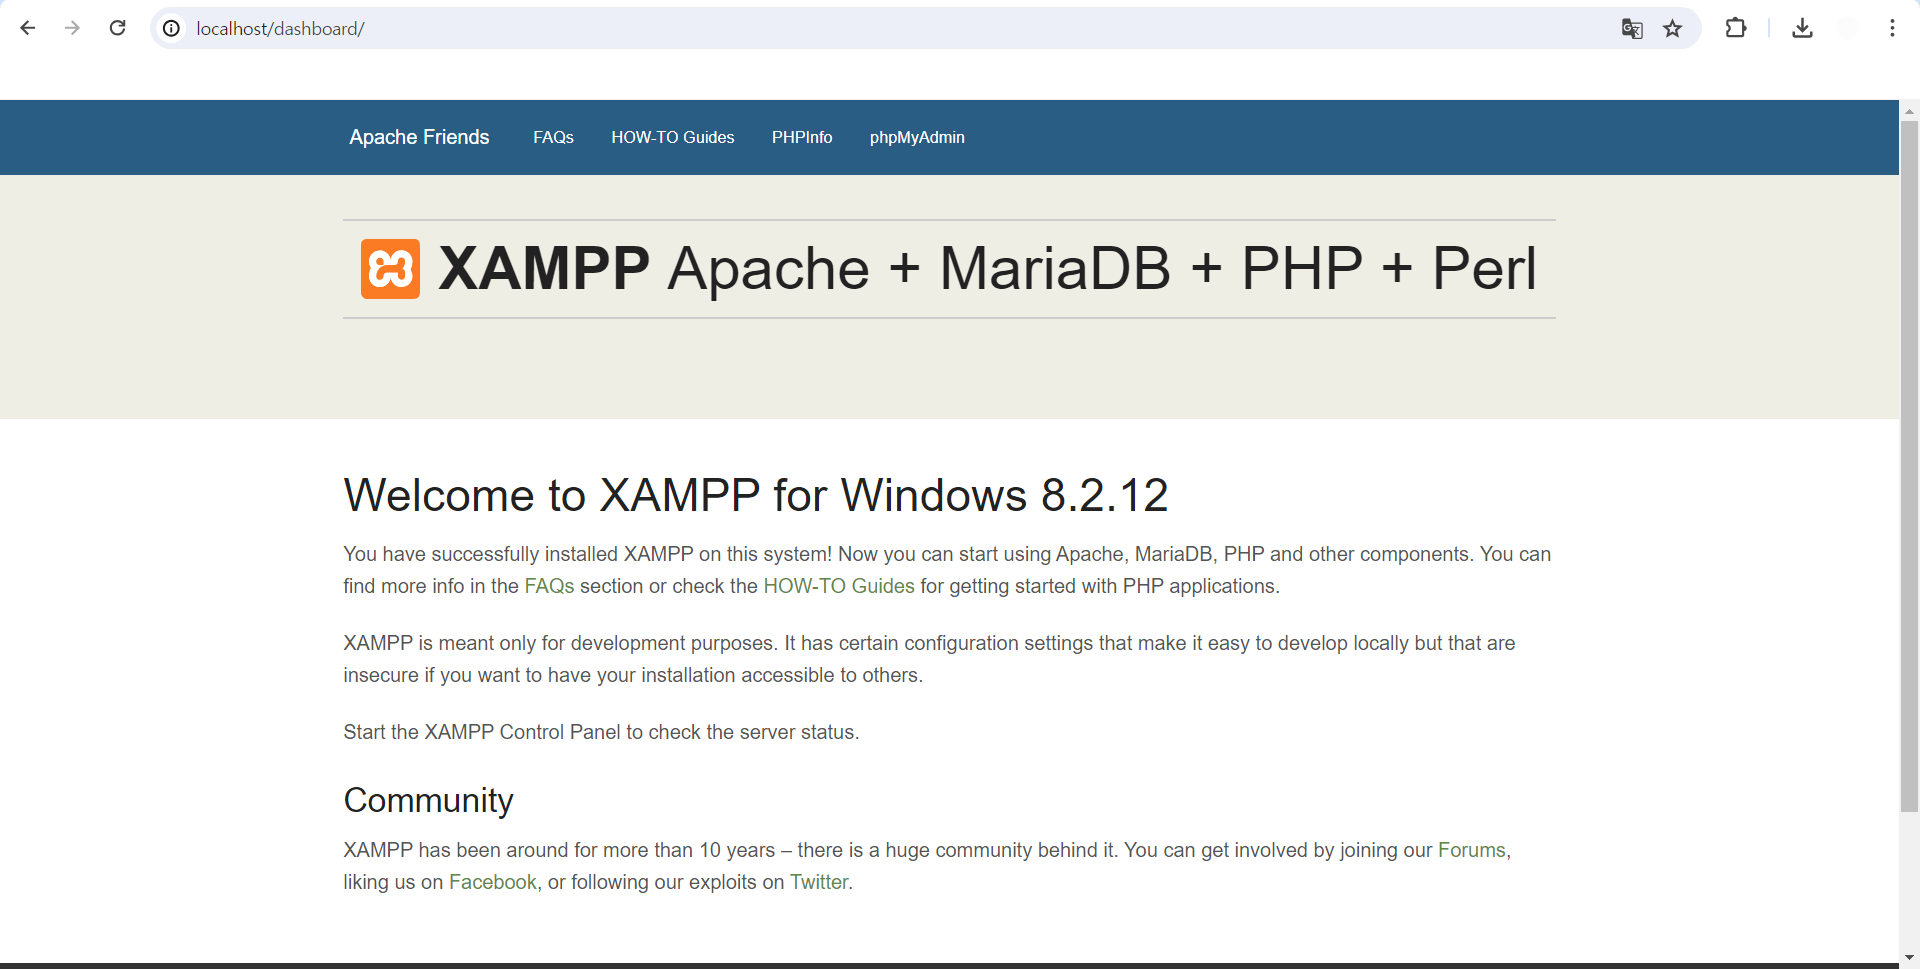Open the Forums community link
1920x969 pixels.
1472,850
